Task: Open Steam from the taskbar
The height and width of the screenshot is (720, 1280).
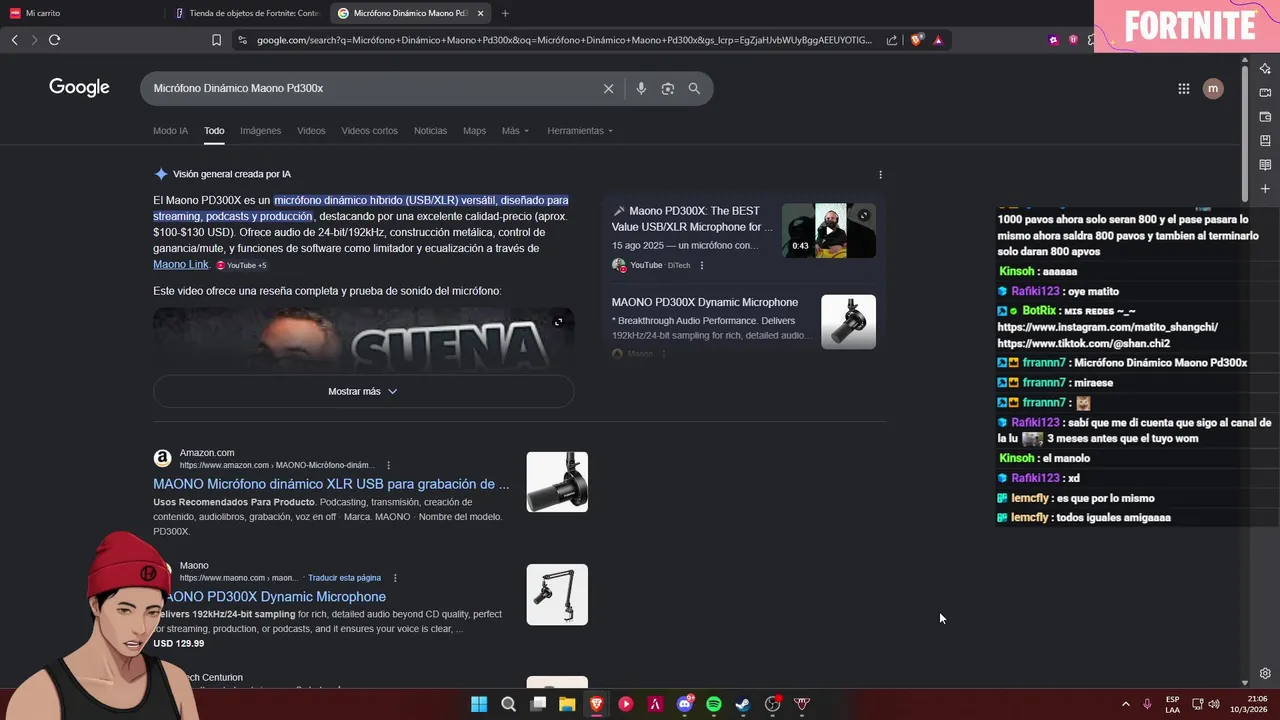Action: click(742, 704)
